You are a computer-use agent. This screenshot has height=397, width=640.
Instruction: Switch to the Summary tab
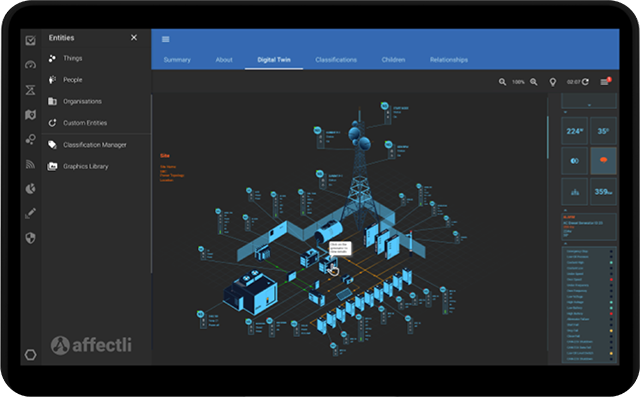(177, 60)
